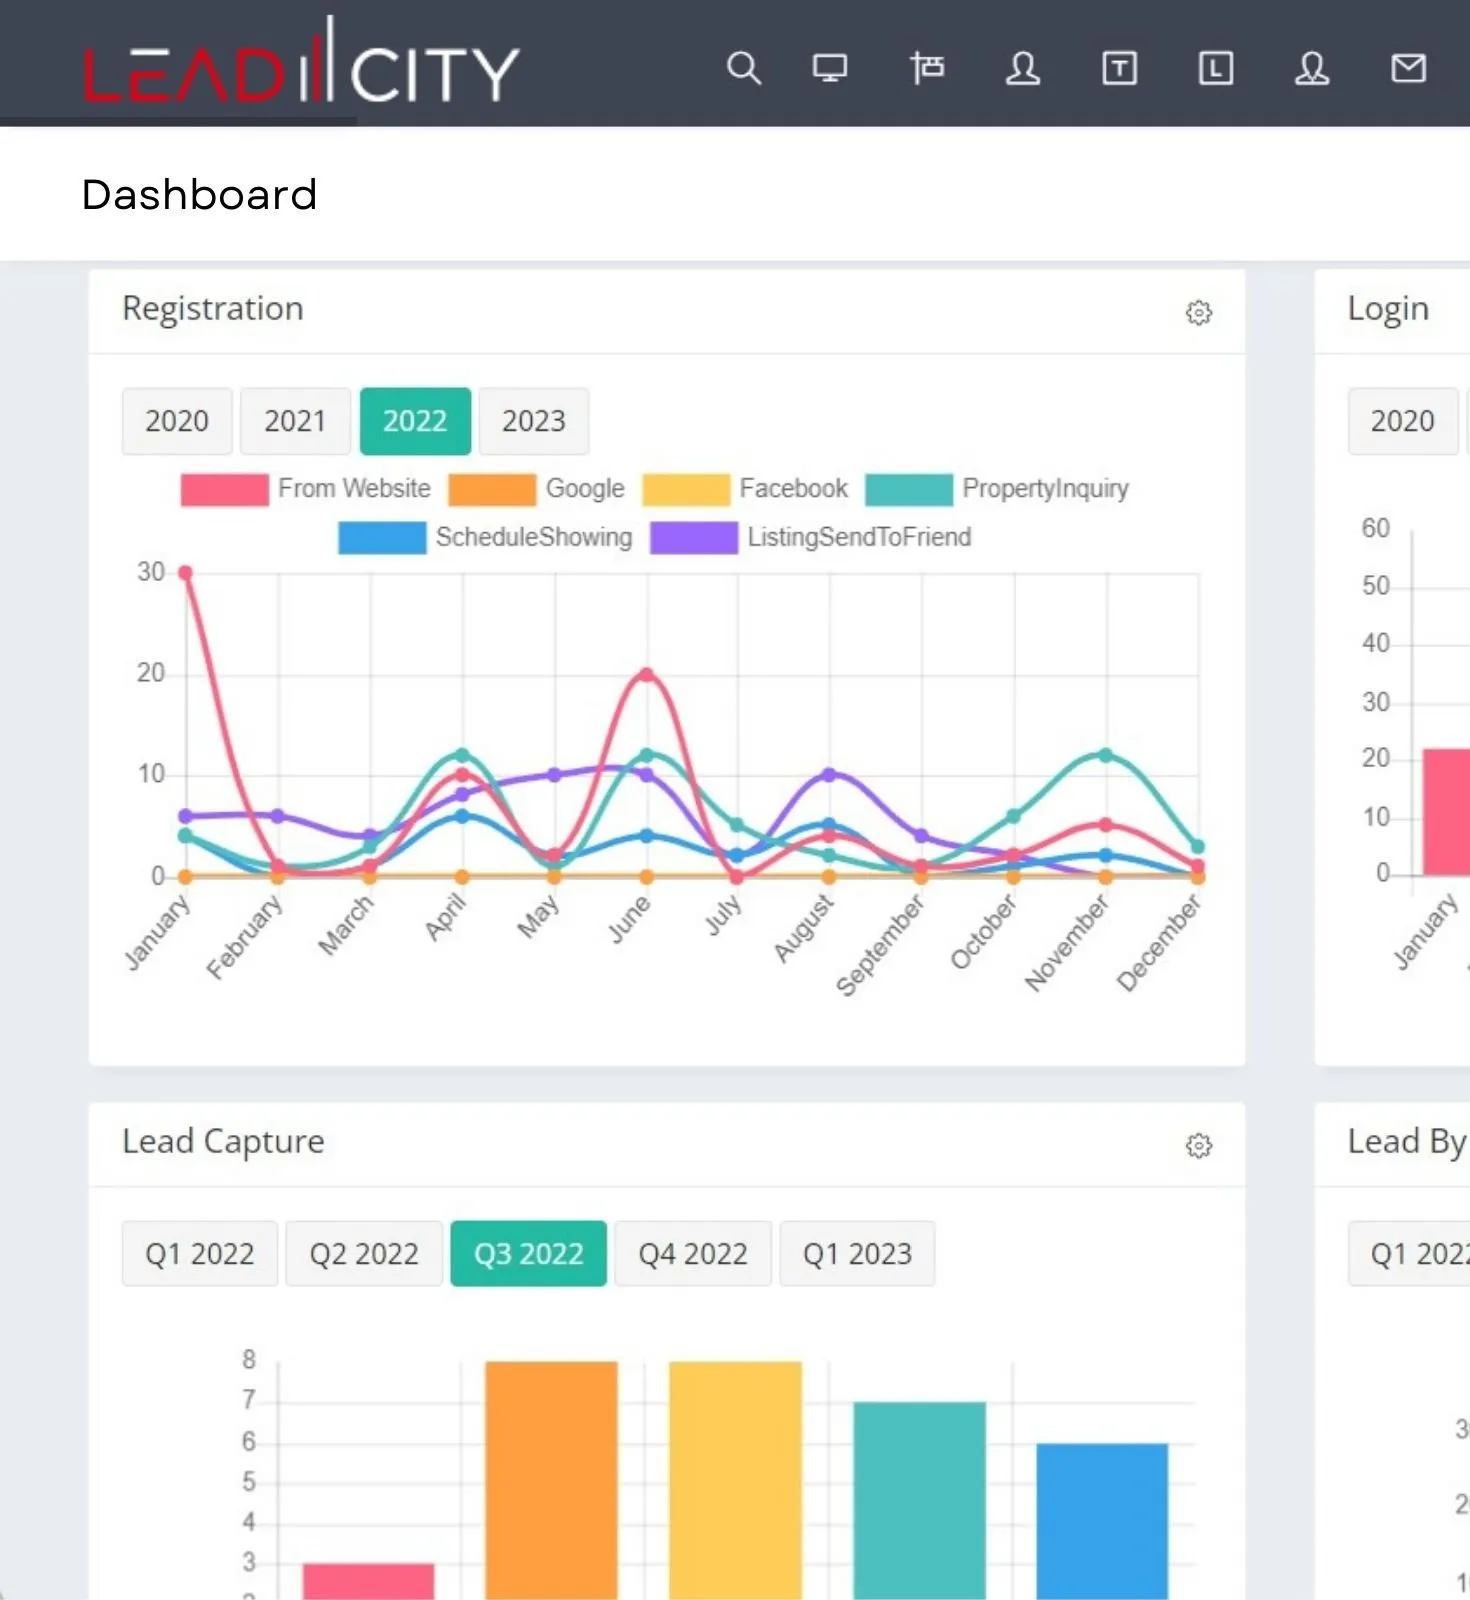This screenshot has width=1470, height=1600.
Task: Click the signpost icon in header
Action: [x=926, y=69]
